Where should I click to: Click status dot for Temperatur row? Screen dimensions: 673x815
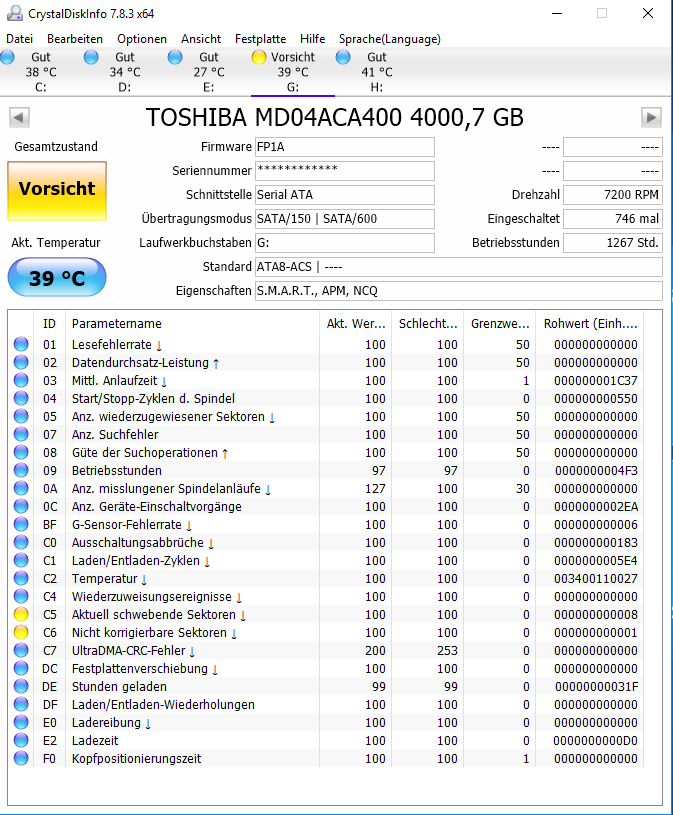click(x=21, y=579)
